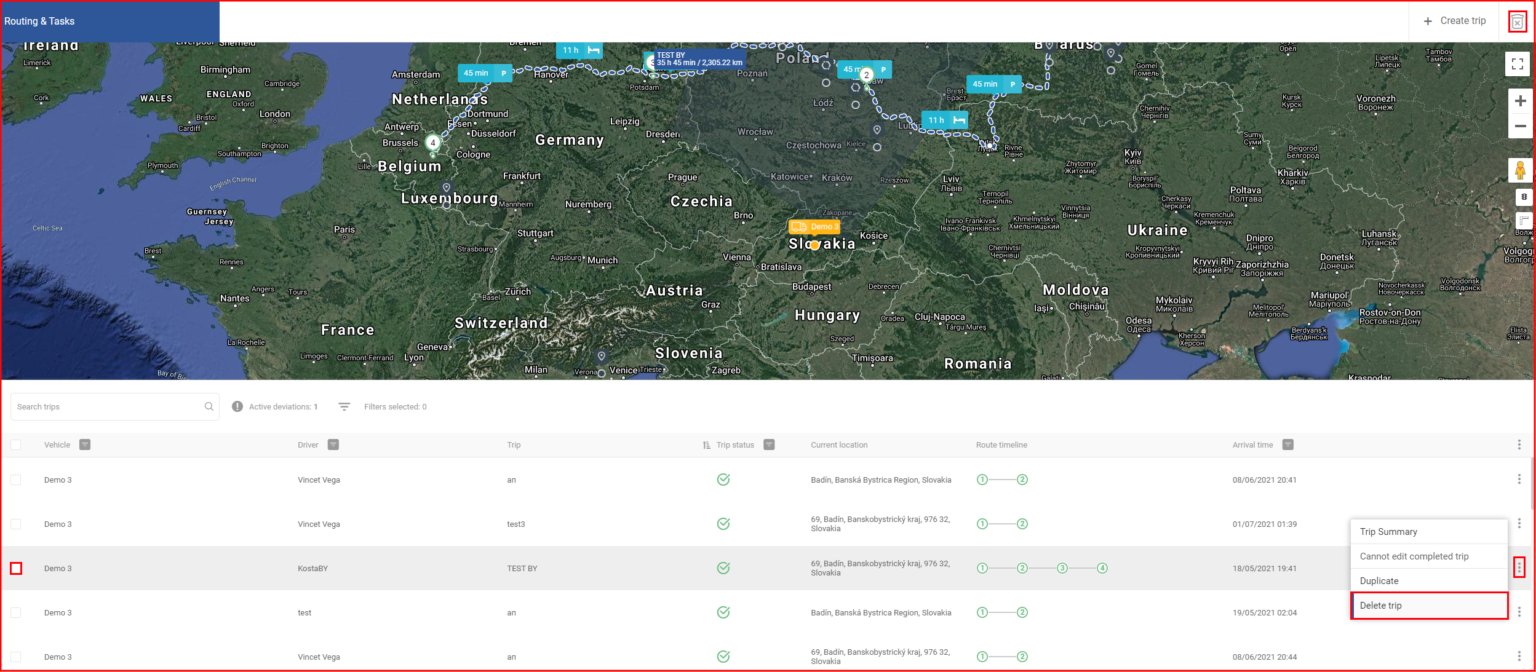Open three-dot menu for TEST BY trip
Viewport: 1536px width, 672px height.
(1519, 568)
